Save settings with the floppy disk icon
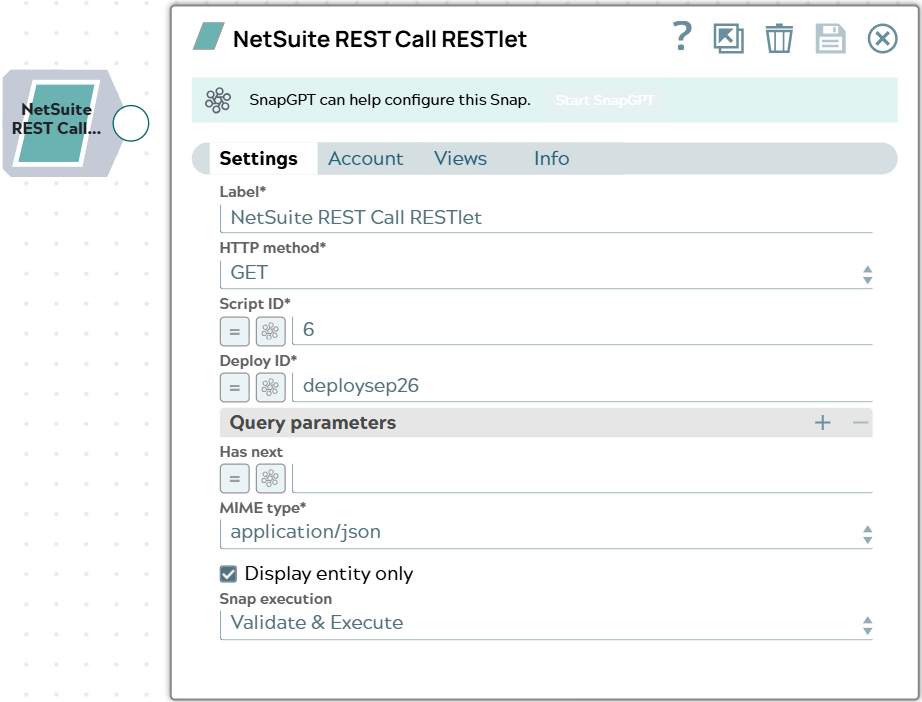This screenshot has width=922, height=702. [830, 39]
